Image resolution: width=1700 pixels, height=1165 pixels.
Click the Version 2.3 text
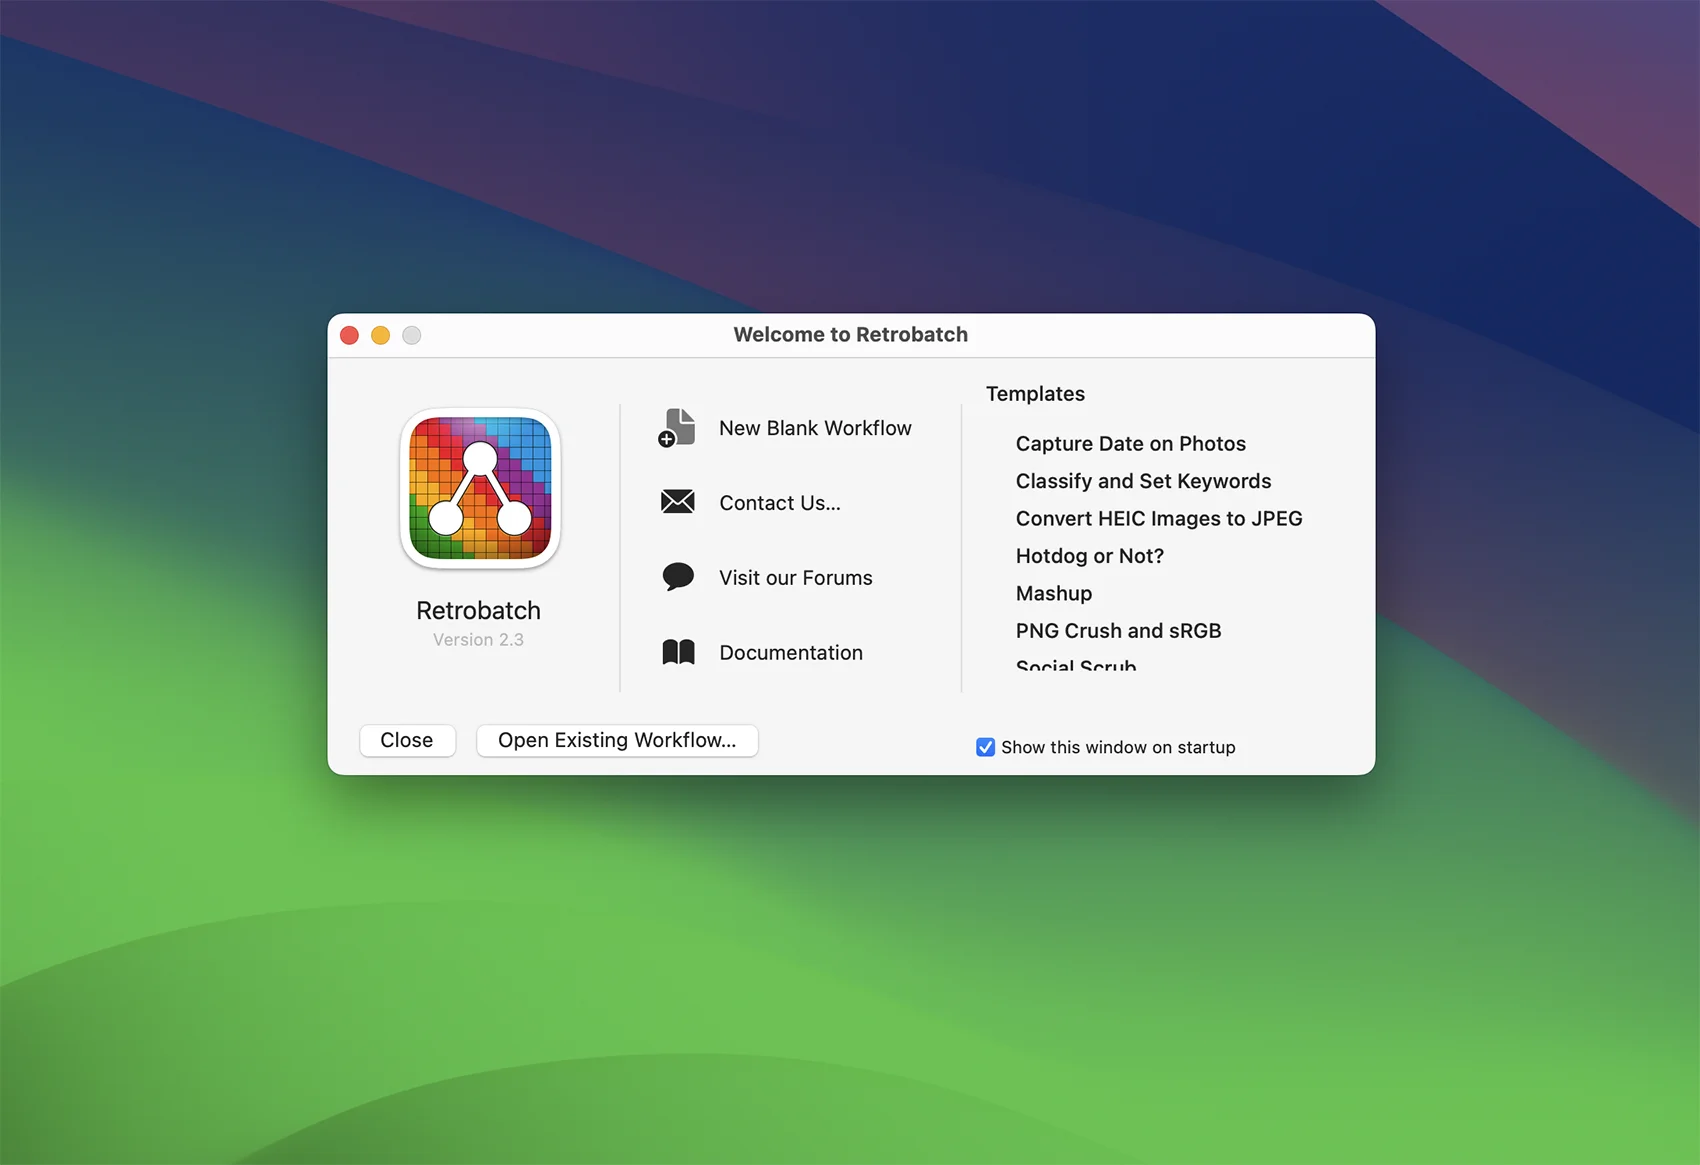coord(478,640)
